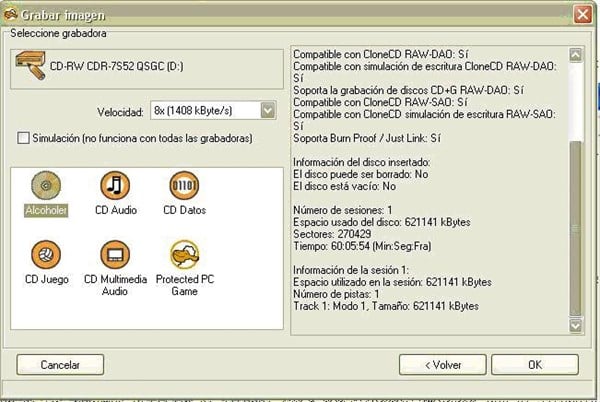Click 'Soporta la grabación de discos CD+G' line
This screenshot has height=402, width=600.
tap(408, 90)
